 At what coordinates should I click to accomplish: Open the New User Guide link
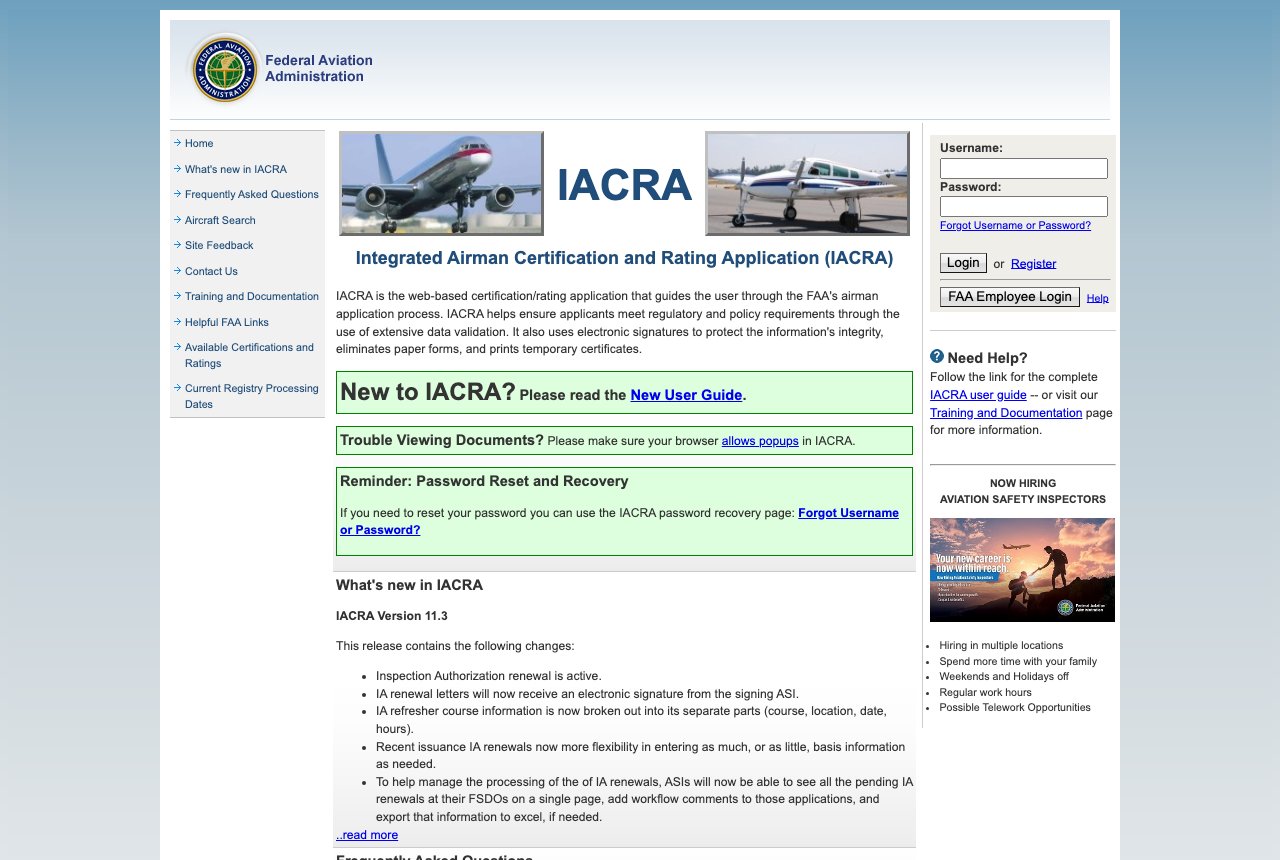coord(686,395)
